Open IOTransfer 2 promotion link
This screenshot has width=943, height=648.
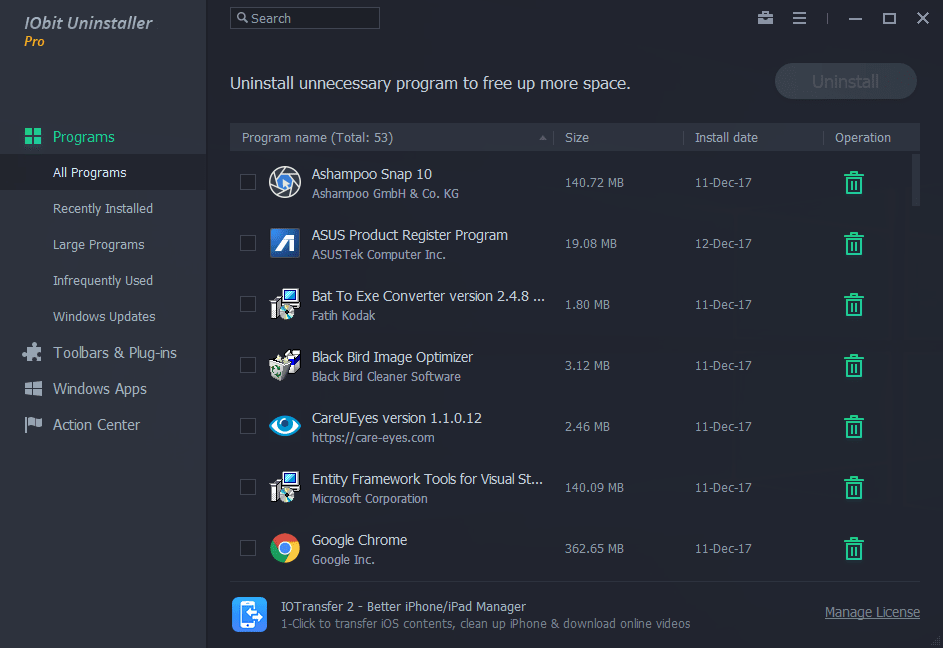403,606
